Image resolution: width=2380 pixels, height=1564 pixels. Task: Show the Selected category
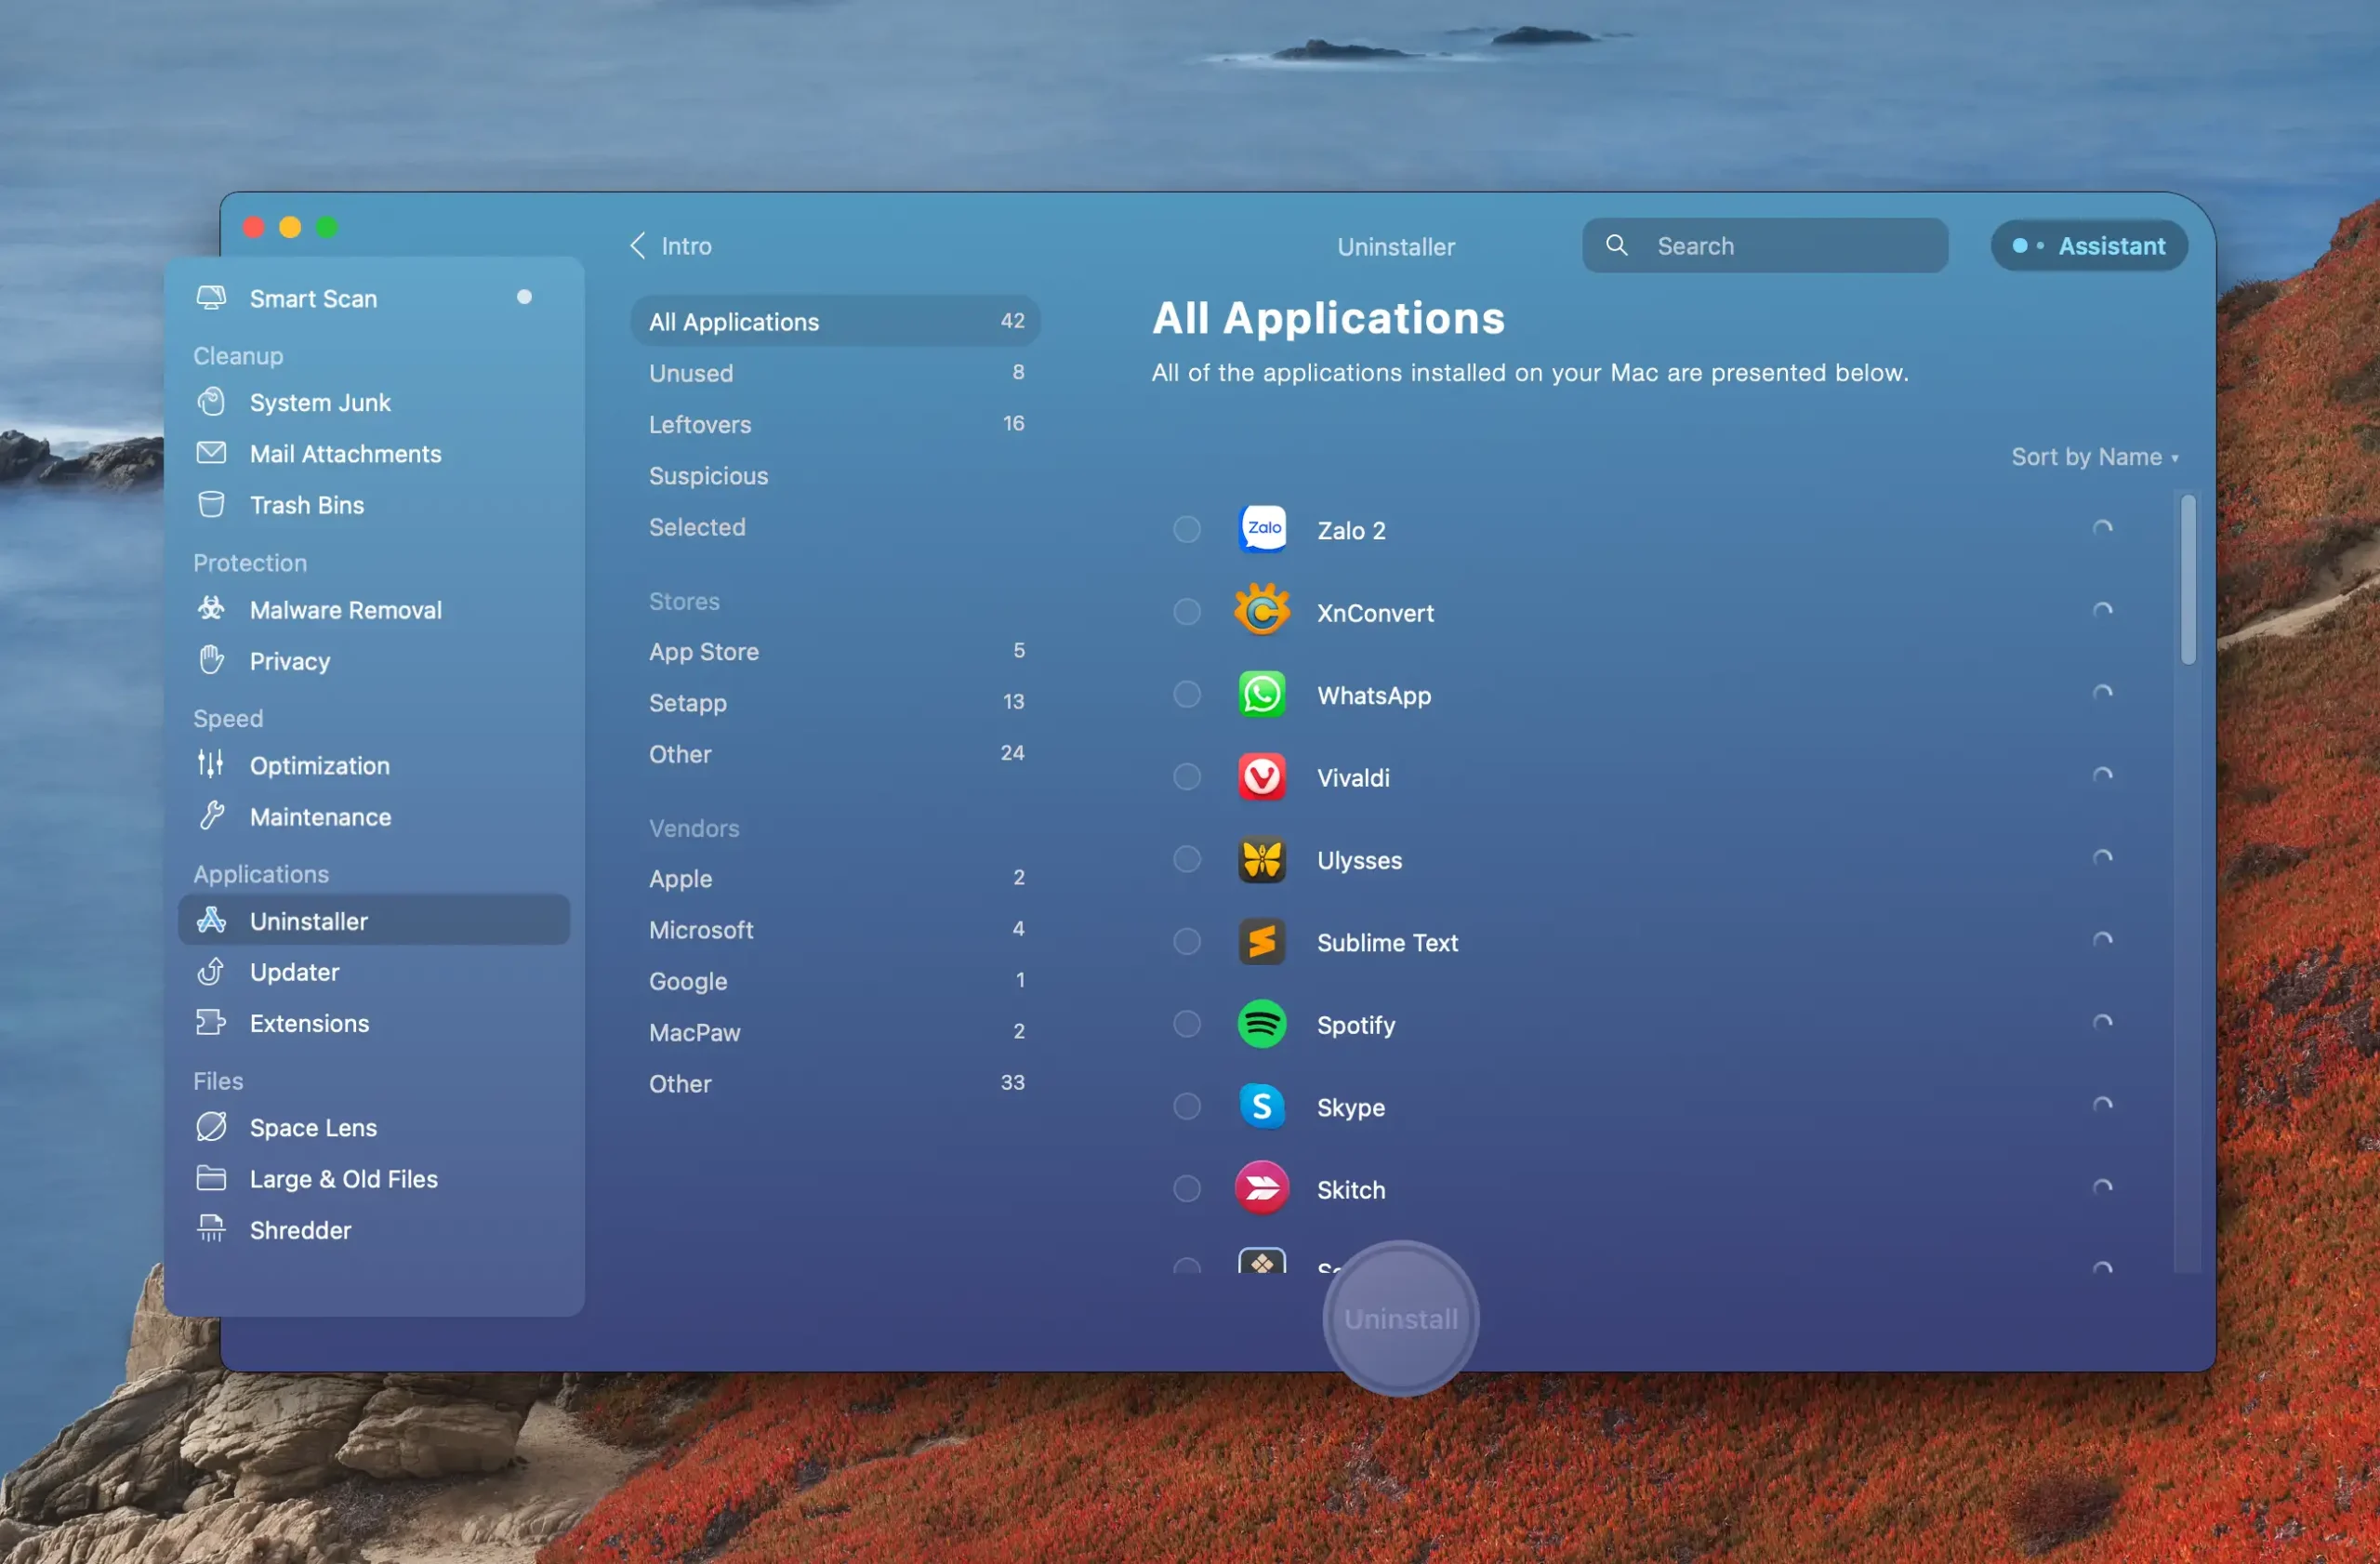[836, 526]
